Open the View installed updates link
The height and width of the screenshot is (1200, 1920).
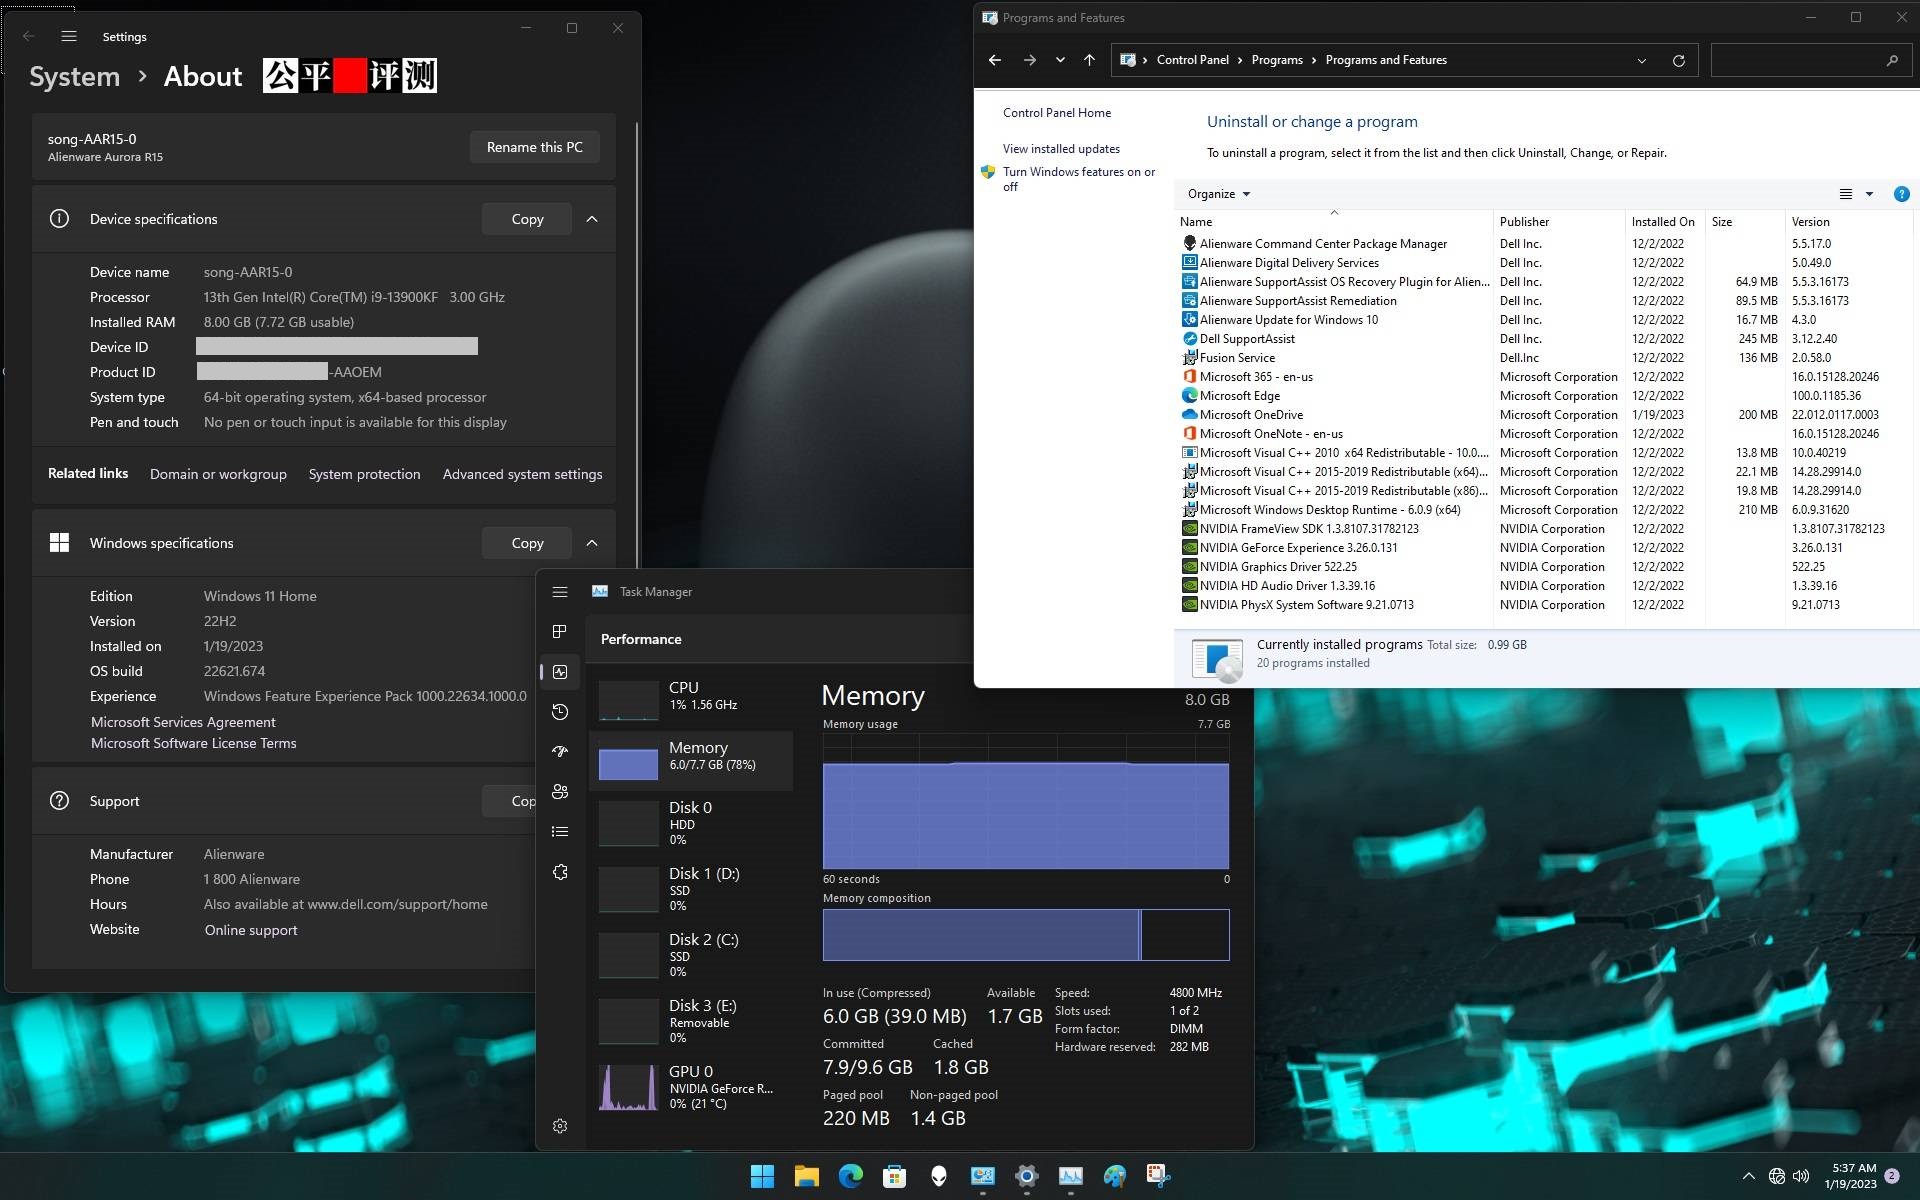(1062, 148)
